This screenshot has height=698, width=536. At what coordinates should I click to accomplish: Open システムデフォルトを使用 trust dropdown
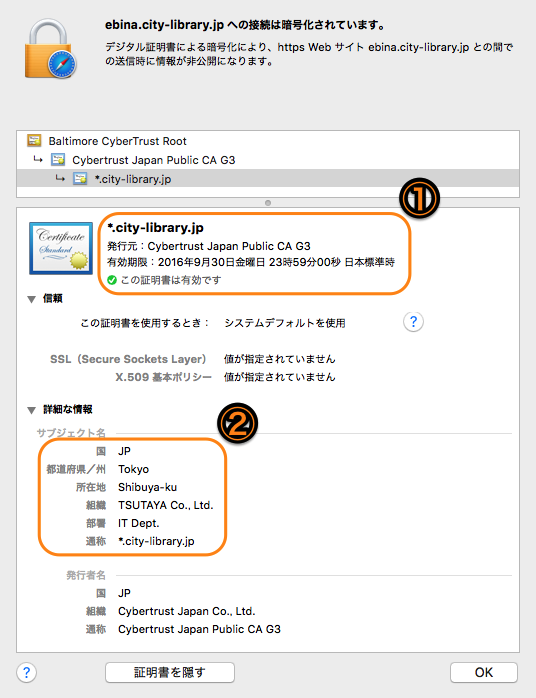coord(285,323)
